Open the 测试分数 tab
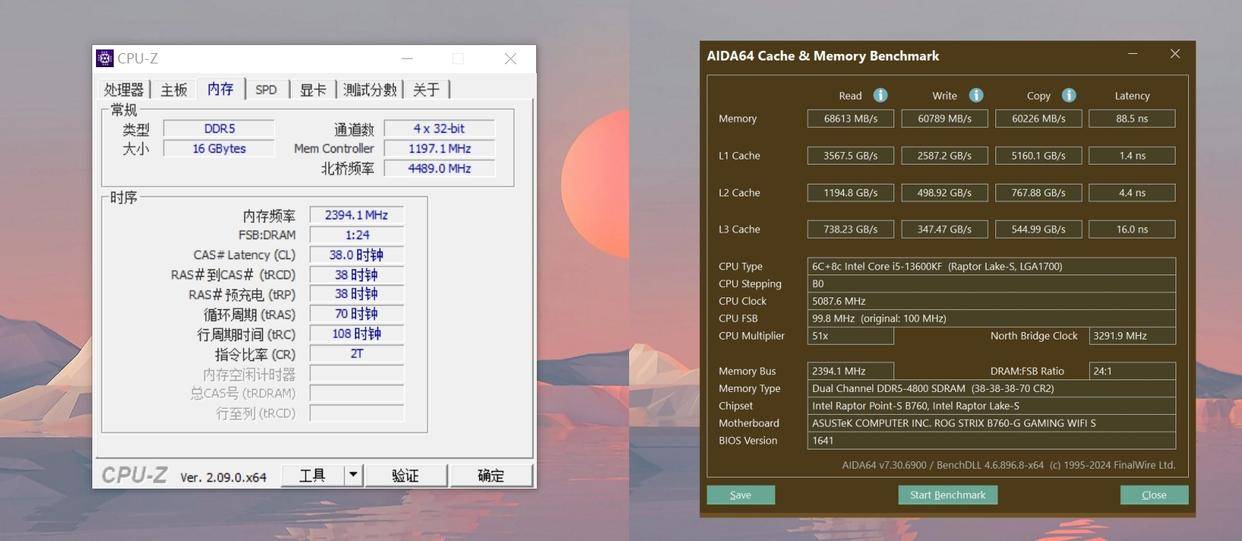Viewport: 1242px width, 541px height. click(x=370, y=89)
